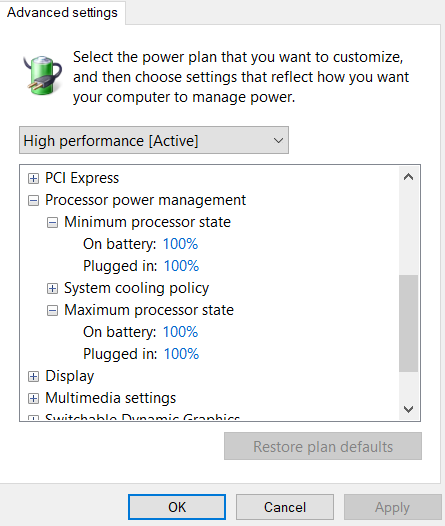The width and height of the screenshot is (445, 526).
Task: Edit Maximum processor state On battery value
Action: point(180,332)
